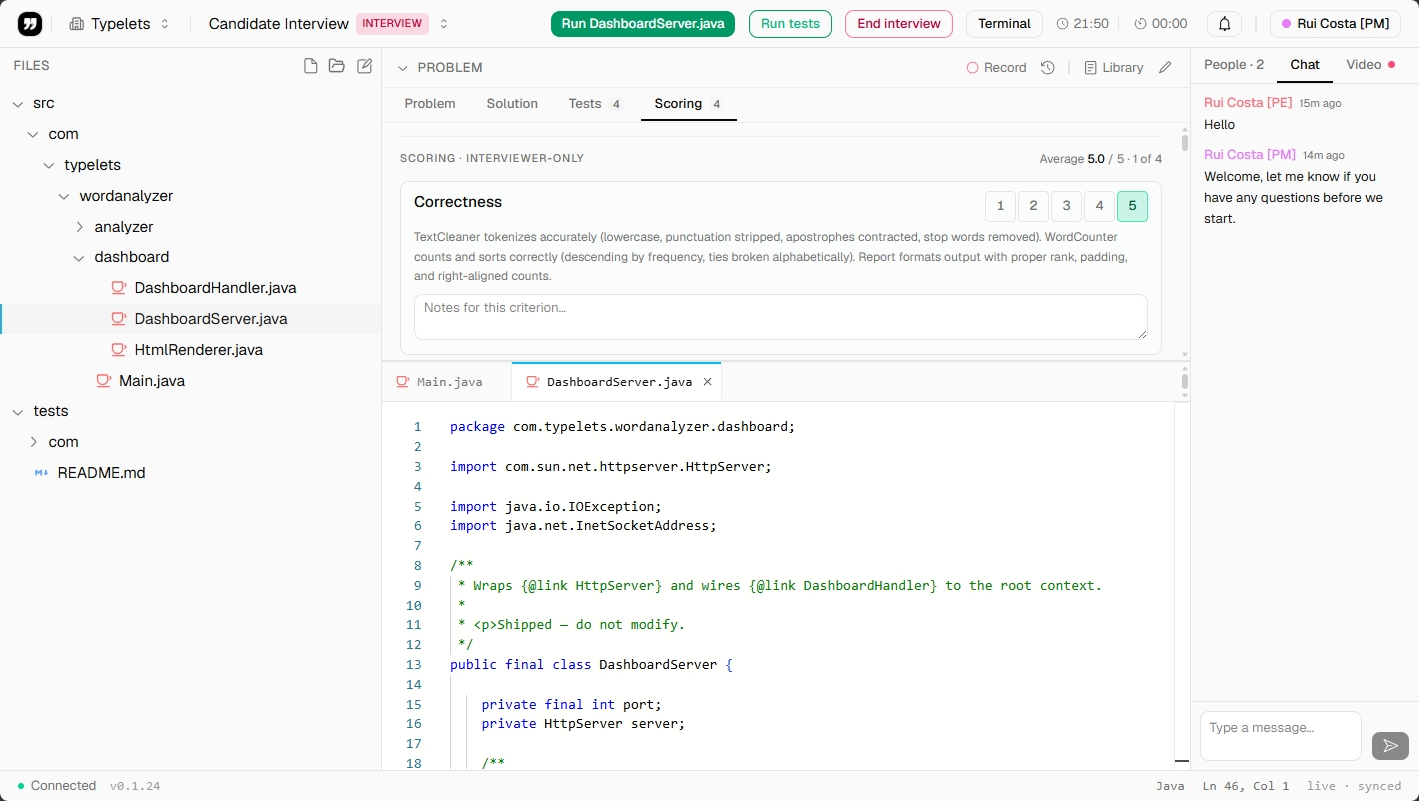Viewport: 1419px width, 801px height.
Task: Select score 1 for Correctness
Action: click(x=1000, y=206)
